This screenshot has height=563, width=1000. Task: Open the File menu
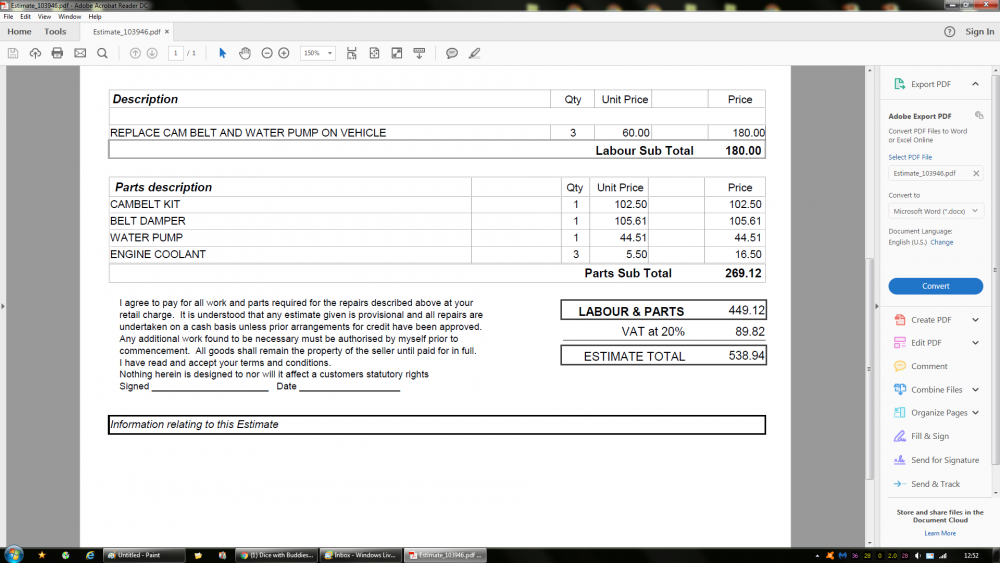8,17
